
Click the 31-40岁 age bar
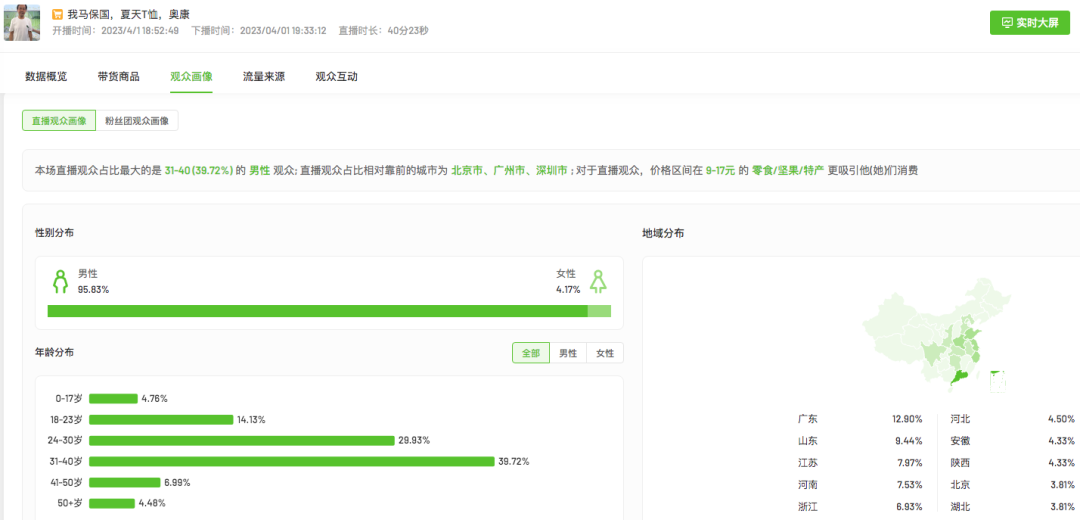click(x=291, y=461)
